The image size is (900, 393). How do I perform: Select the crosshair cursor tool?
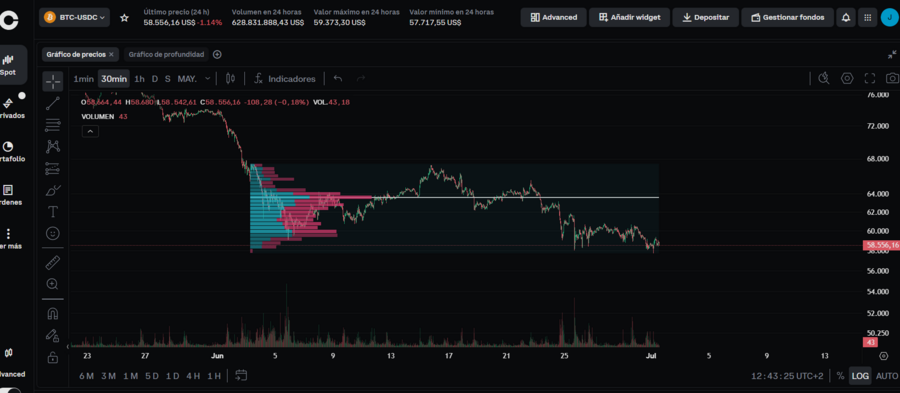[x=53, y=82]
